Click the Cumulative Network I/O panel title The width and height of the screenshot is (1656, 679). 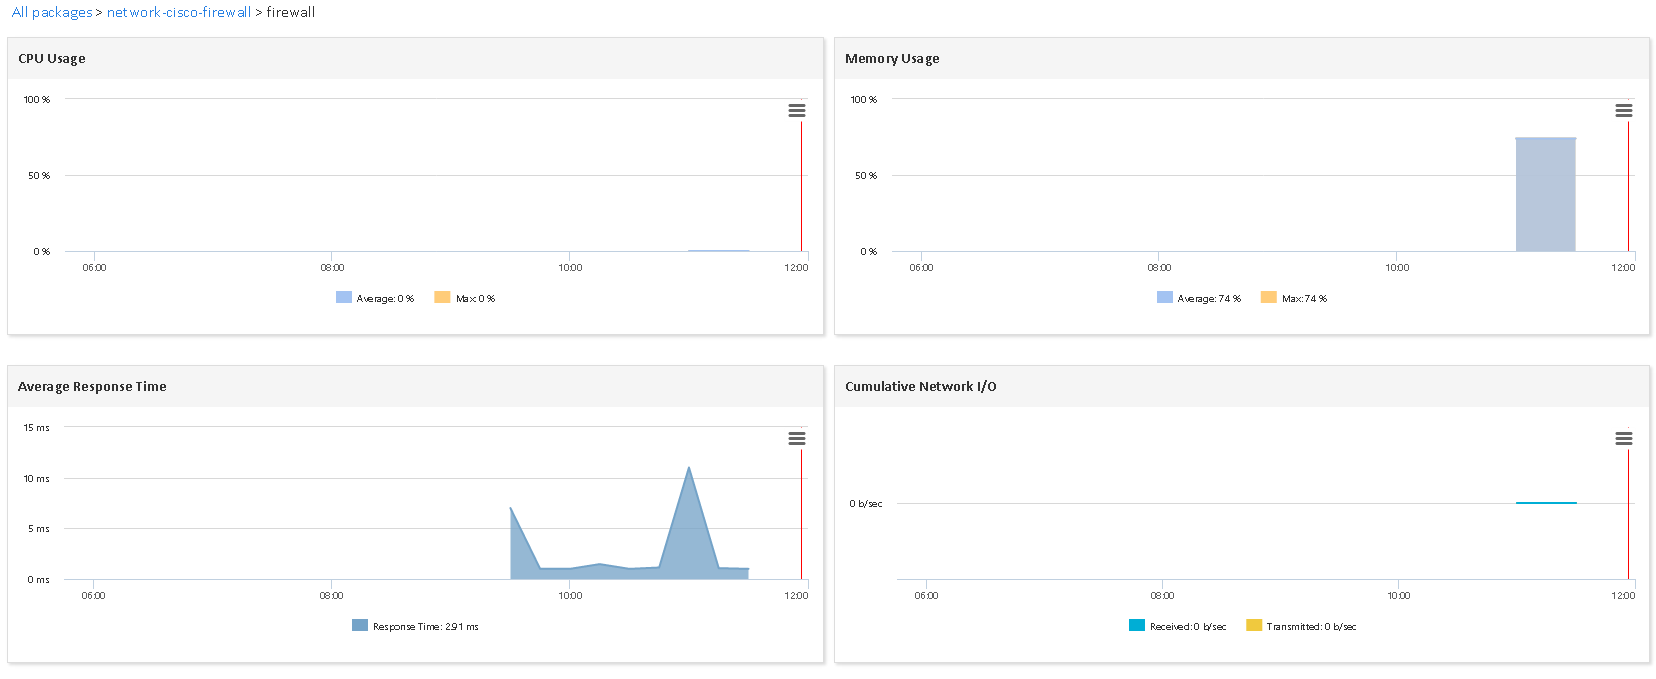point(920,387)
